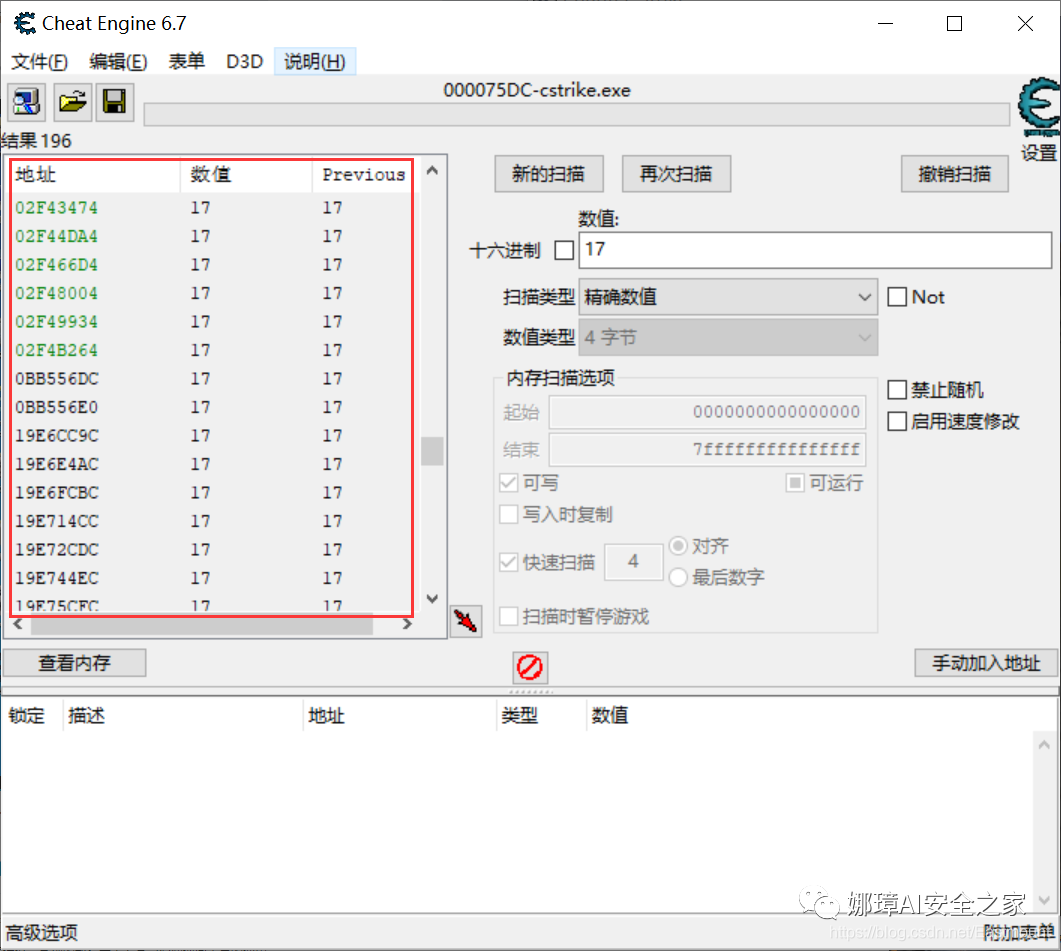
Task: Select address row 0BB556DC
Action: point(212,378)
